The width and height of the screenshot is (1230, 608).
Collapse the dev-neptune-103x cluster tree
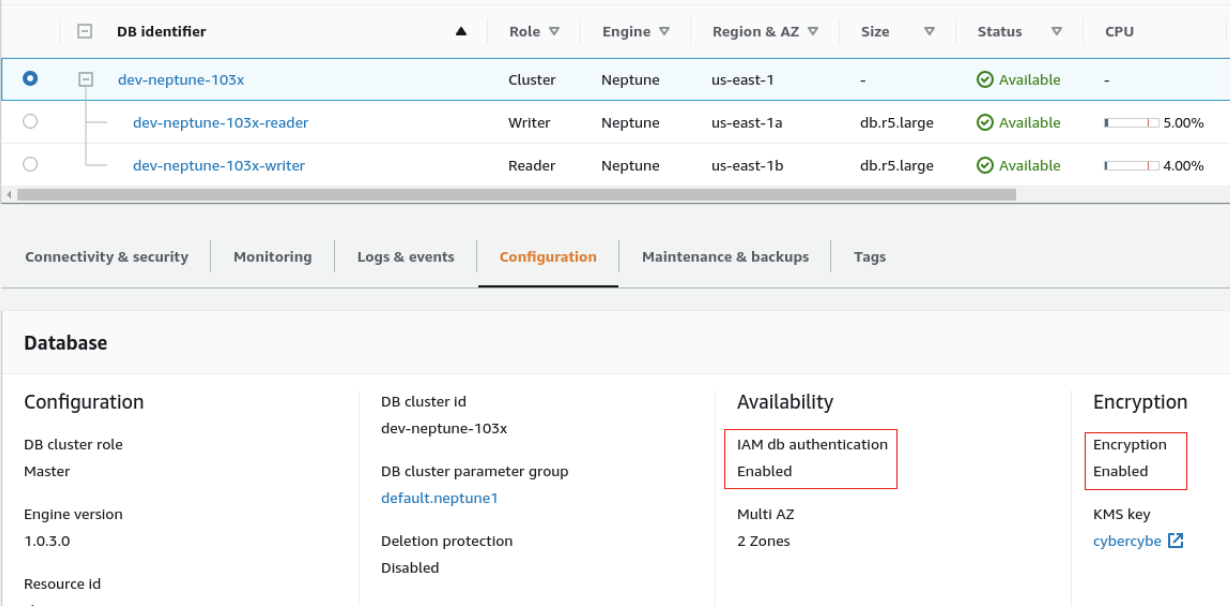85,79
